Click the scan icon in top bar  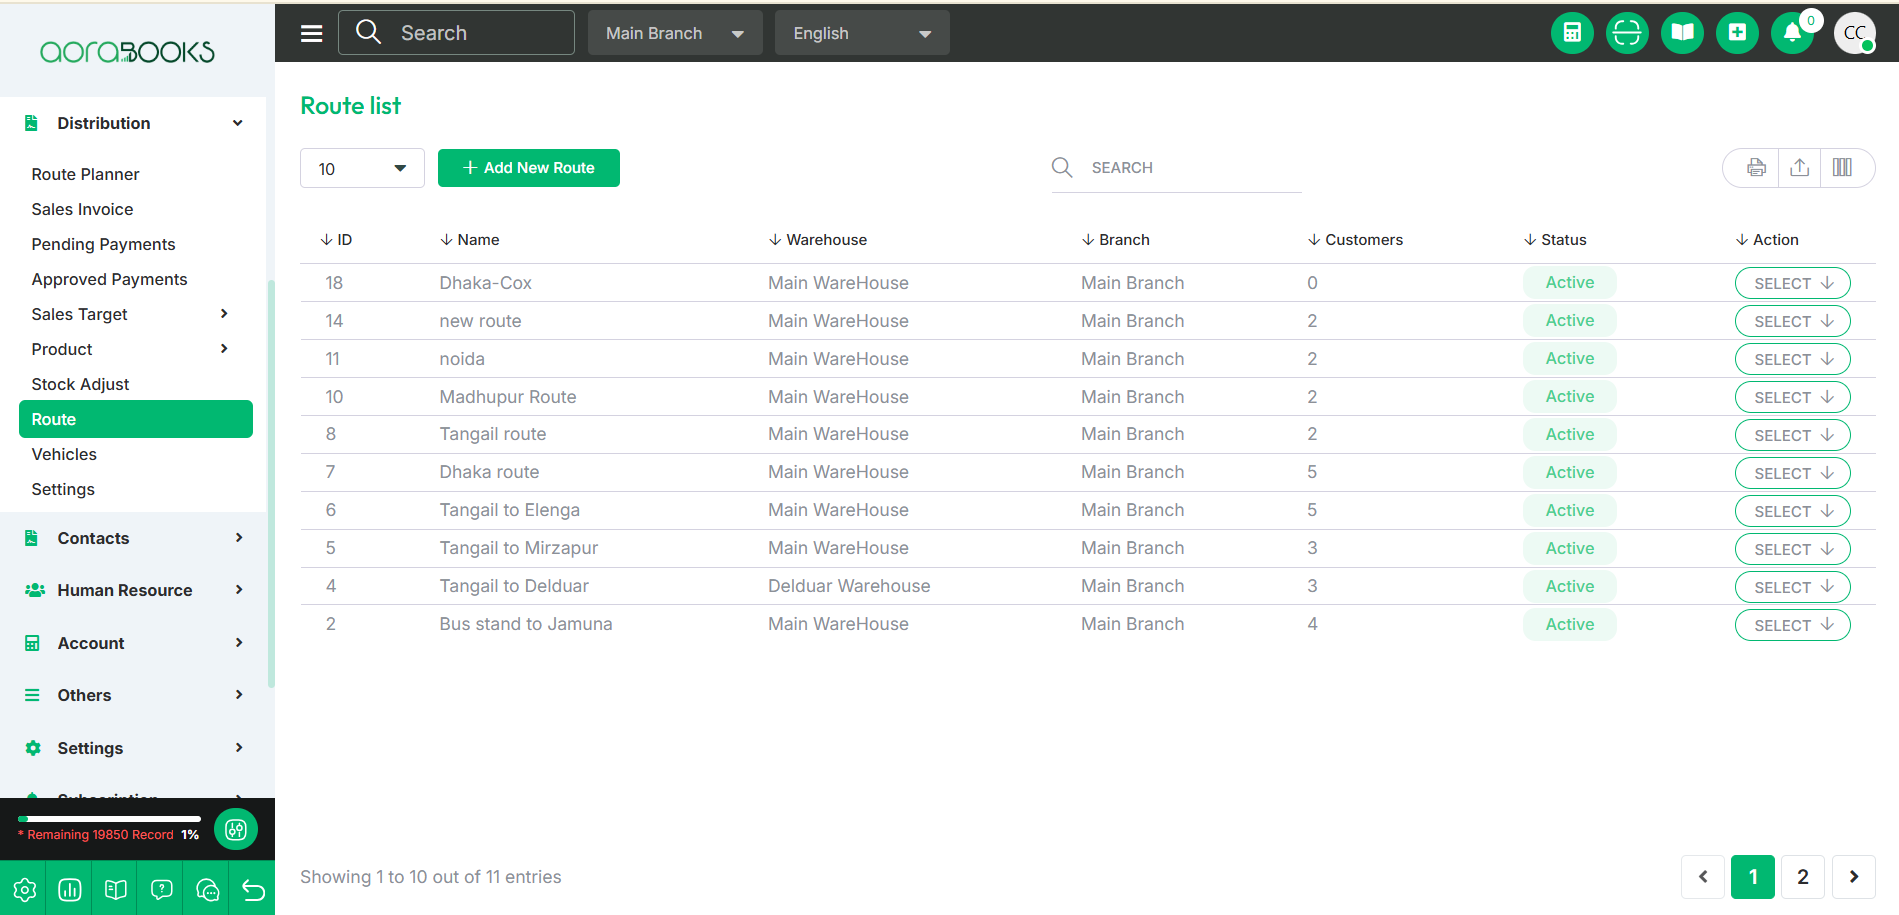point(1627,33)
